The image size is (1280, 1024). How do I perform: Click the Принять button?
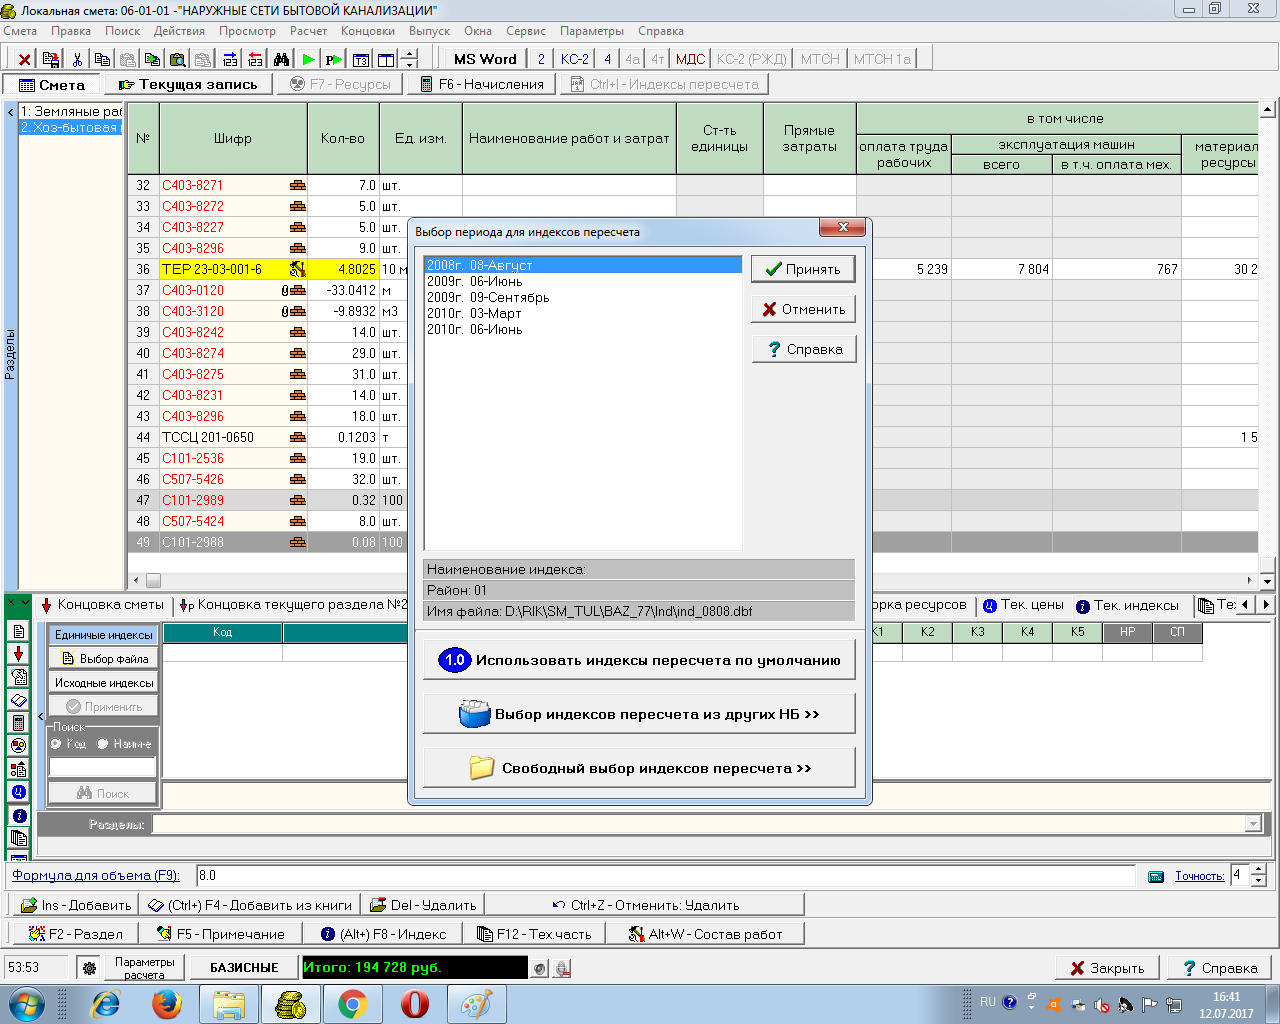point(802,269)
